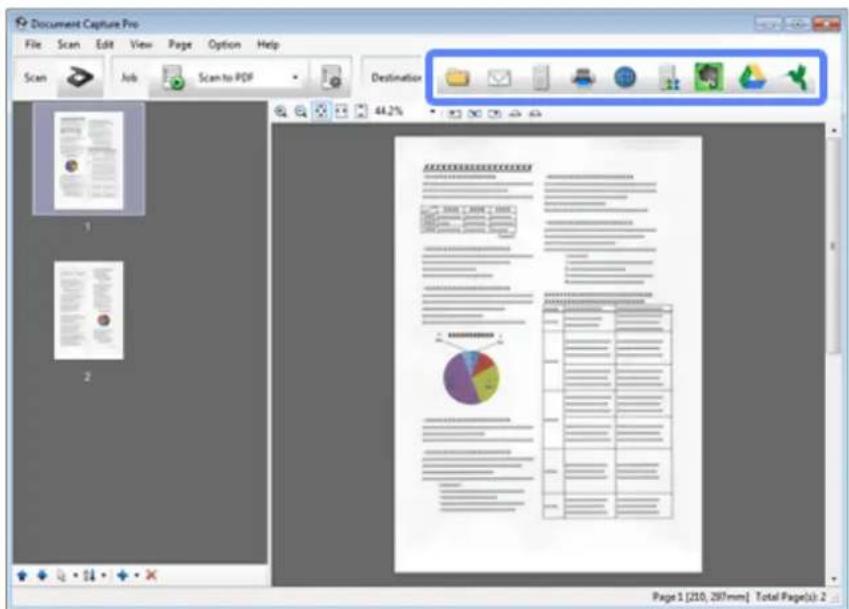The height and width of the screenshot is (609, 849).
Task: Open the Scan menu
Action: coord(69,44)
